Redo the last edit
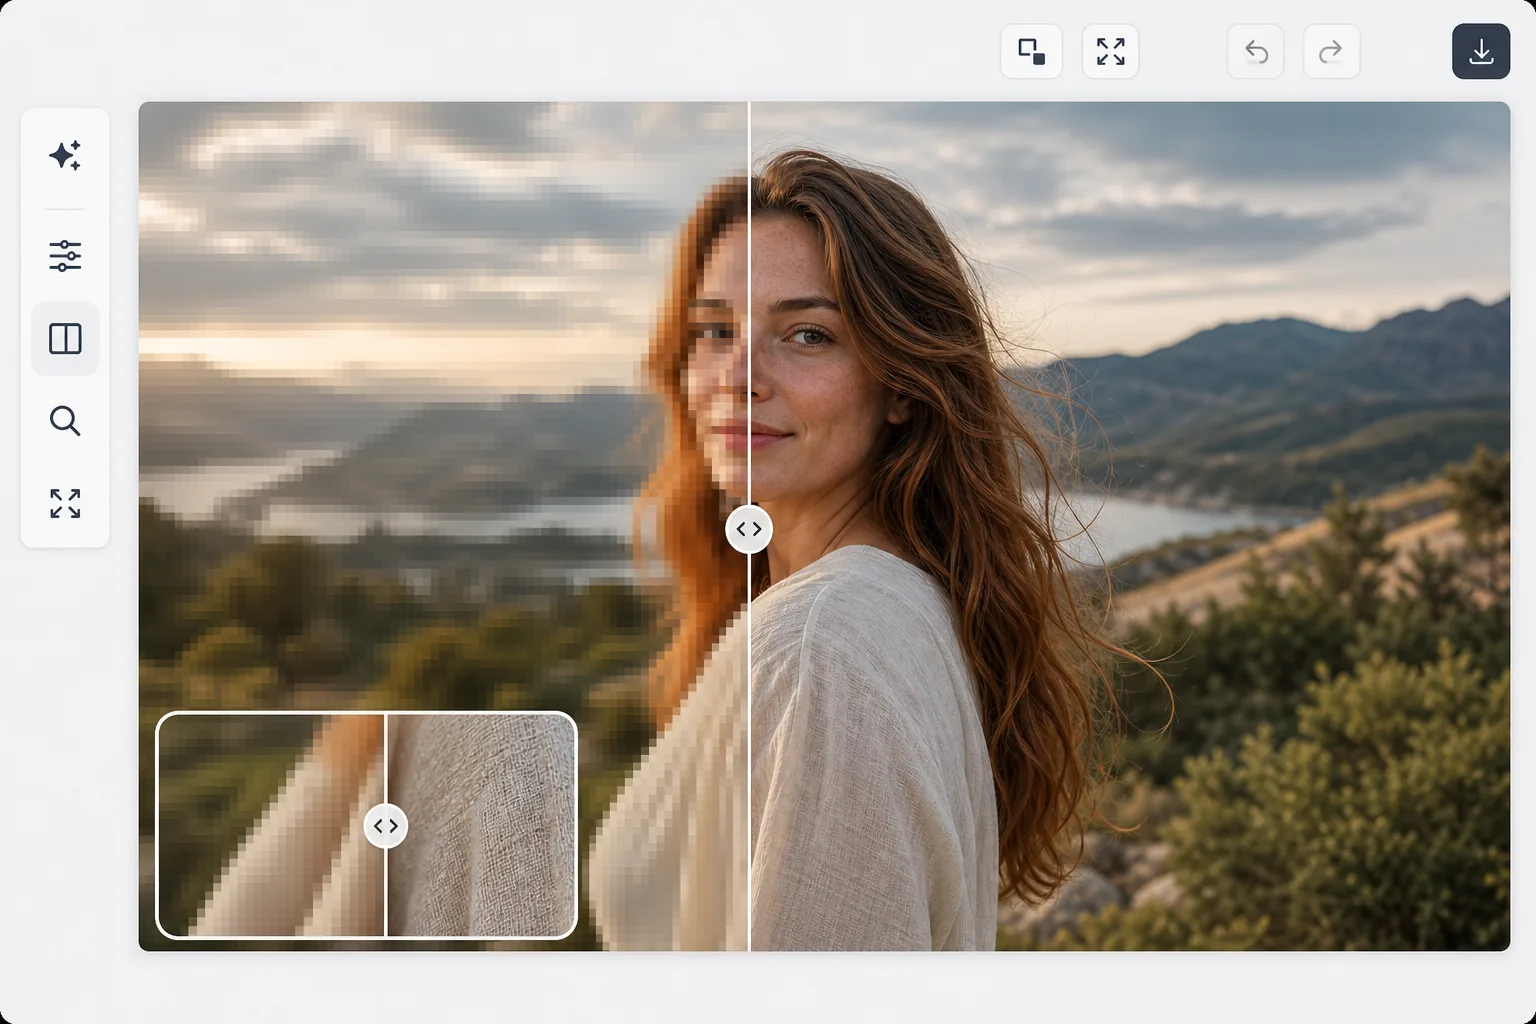This screenshot has width=1536, height=1024. pos(1331,51)
